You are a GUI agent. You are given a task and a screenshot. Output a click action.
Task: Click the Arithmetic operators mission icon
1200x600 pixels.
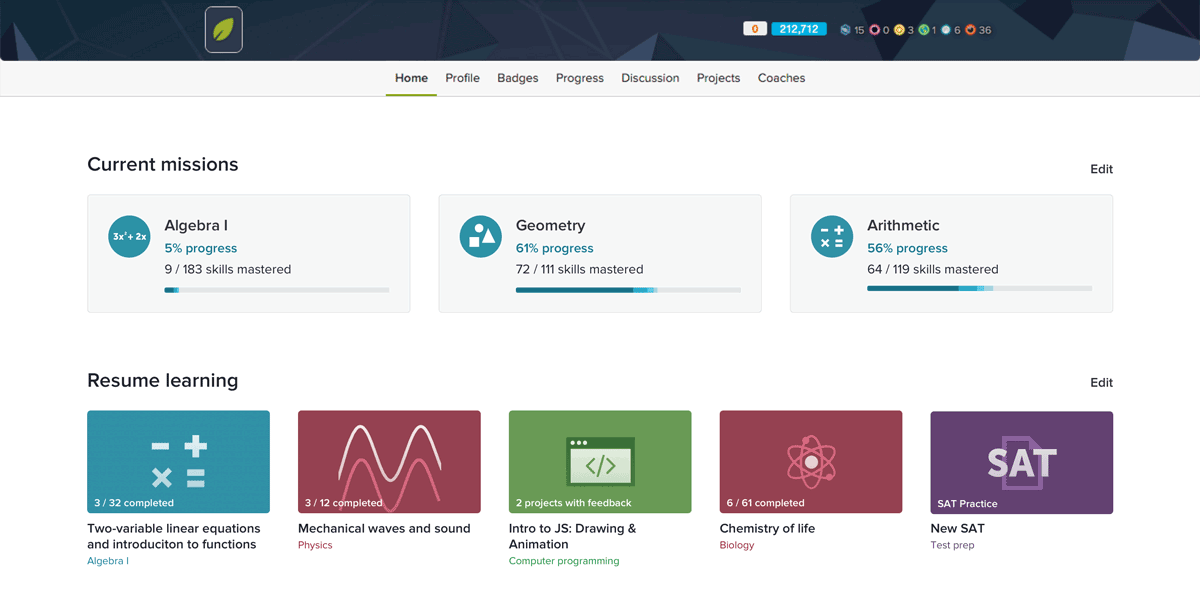(x=832, y=237)
